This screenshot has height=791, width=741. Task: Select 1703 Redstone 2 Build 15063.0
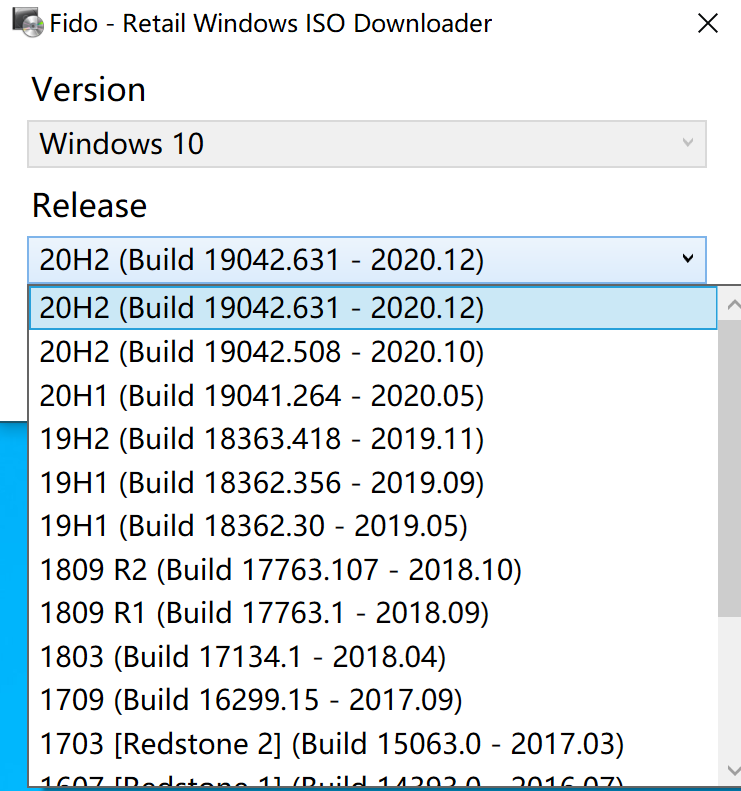tap(373, 744)
